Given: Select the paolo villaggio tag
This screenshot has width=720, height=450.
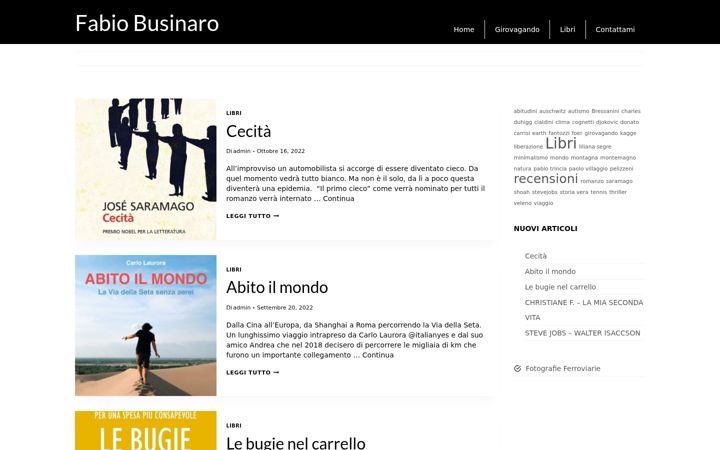Looking at the screenshot, I should 588,169.
